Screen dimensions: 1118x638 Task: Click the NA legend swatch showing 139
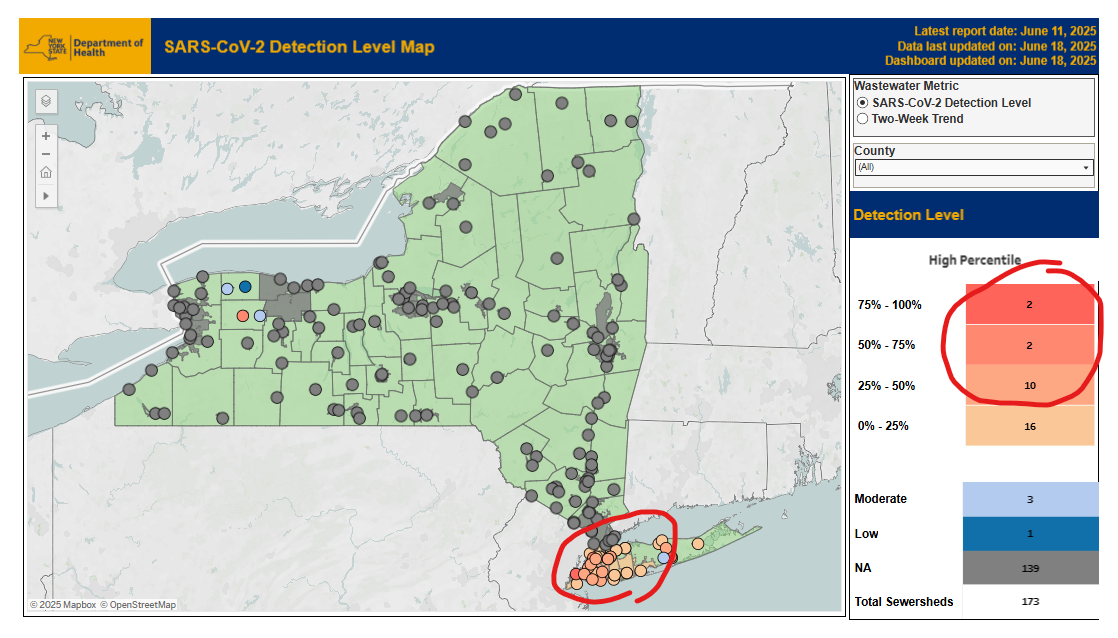point(1030,568)
